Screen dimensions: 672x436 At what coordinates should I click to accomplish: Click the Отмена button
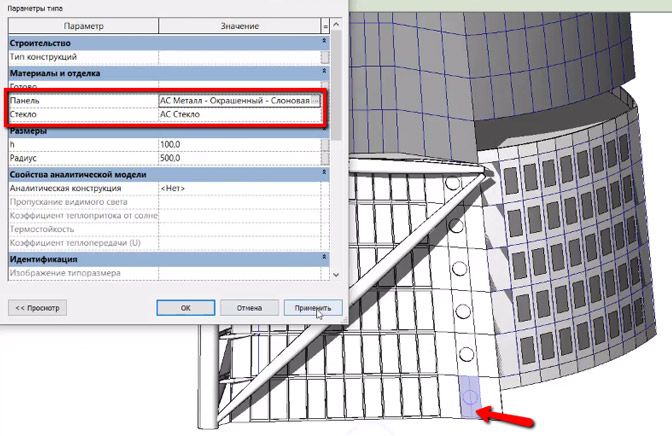coord(249,308)
